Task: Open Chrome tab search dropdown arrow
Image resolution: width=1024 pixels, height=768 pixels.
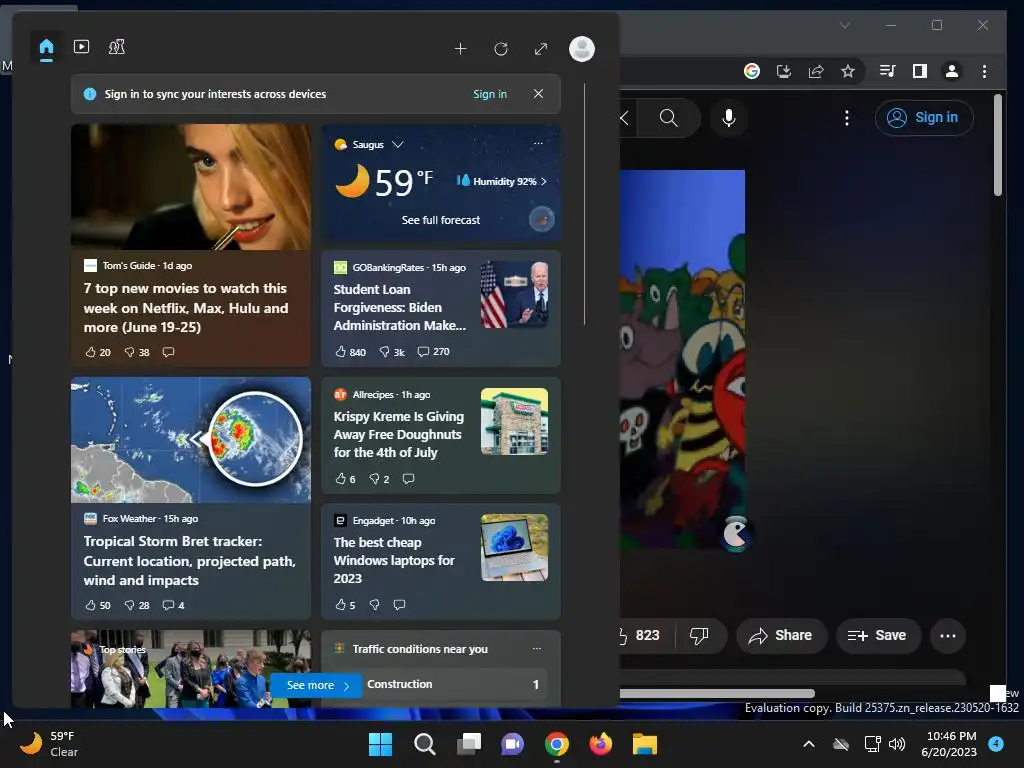Action: pyautogui.click(x=844, y=25)
